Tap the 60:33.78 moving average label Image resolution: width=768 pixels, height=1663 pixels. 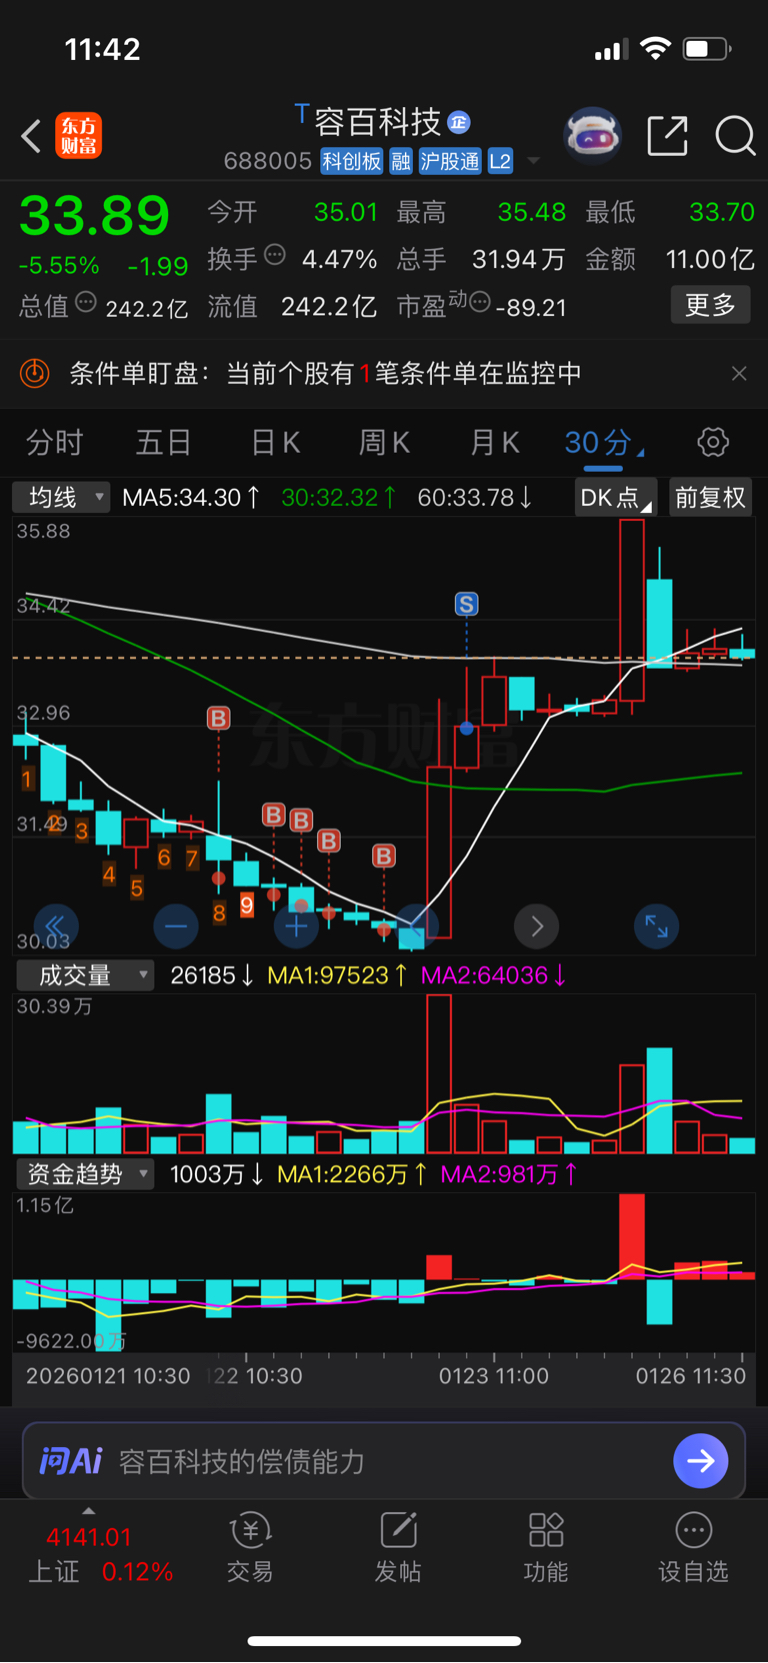(475, 497)
